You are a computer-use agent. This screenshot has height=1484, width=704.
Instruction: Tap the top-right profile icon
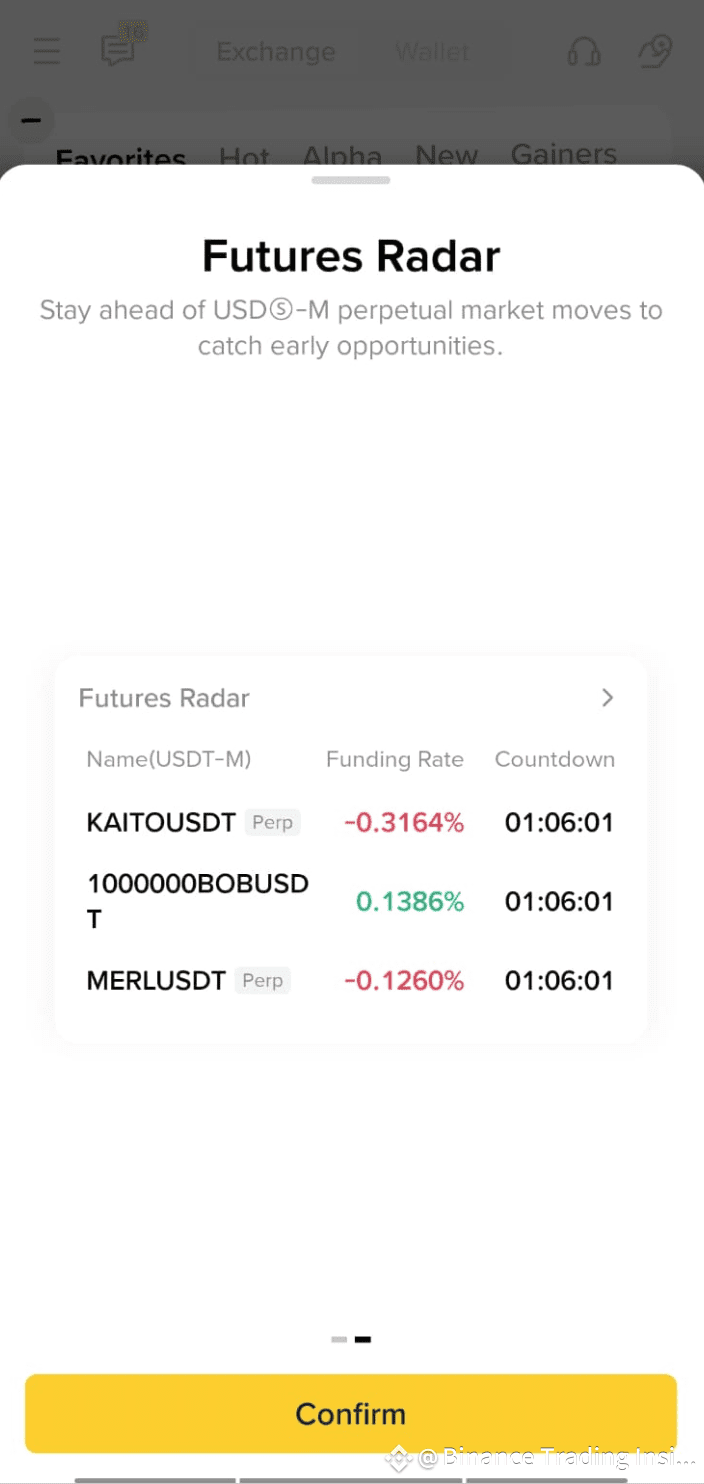tap(655, 51)
